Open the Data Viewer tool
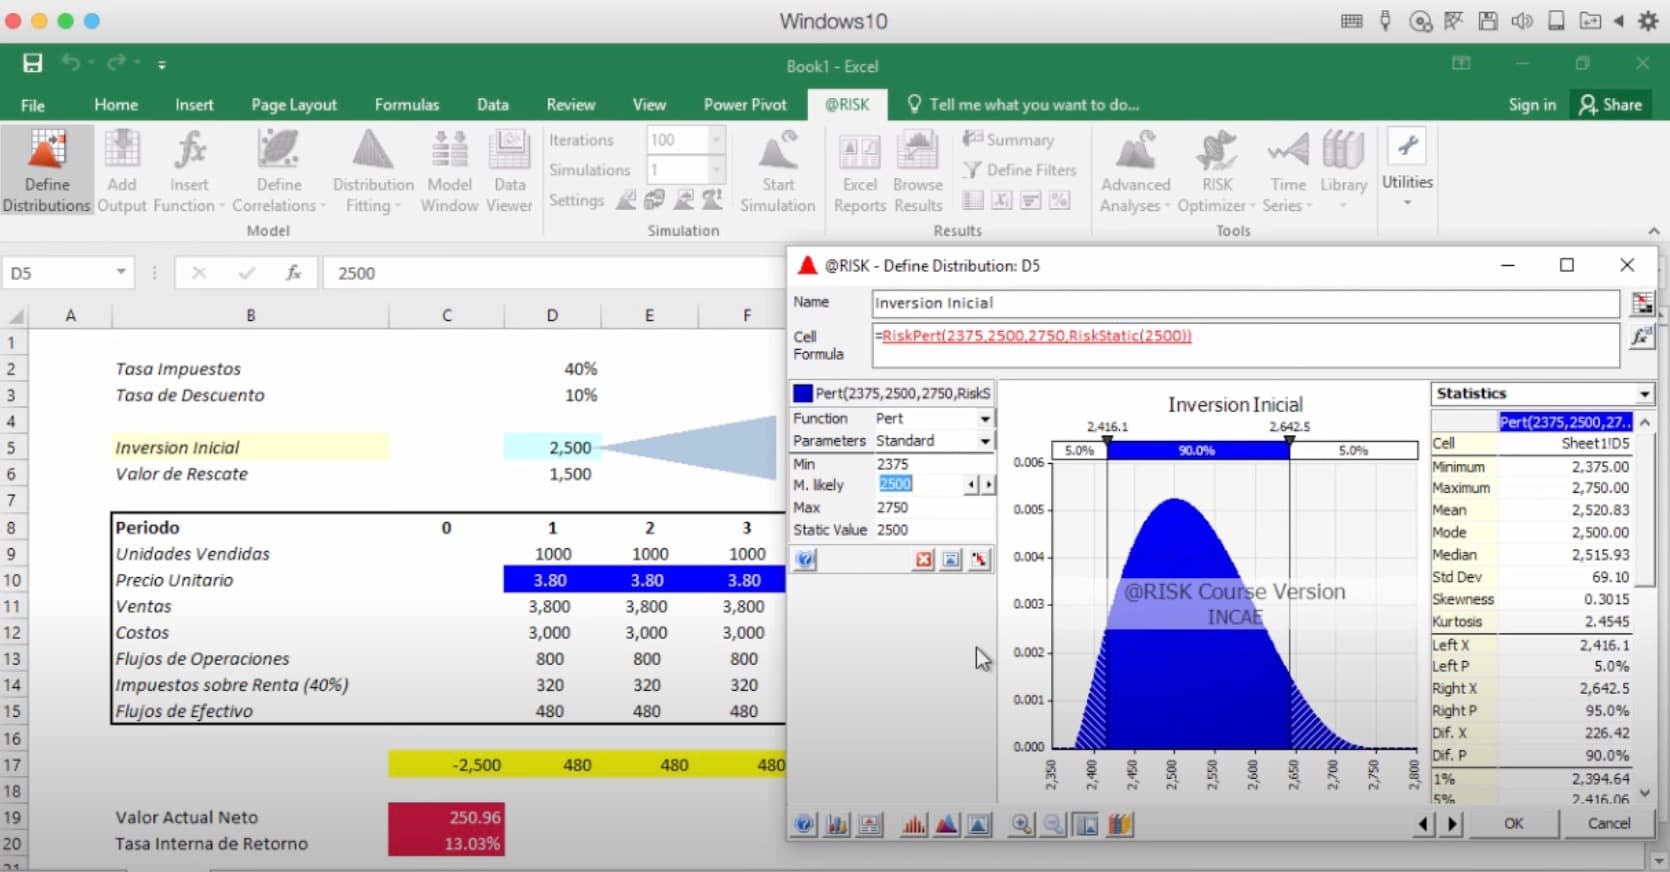The image size is (1670, 872). tap(509, 170)
